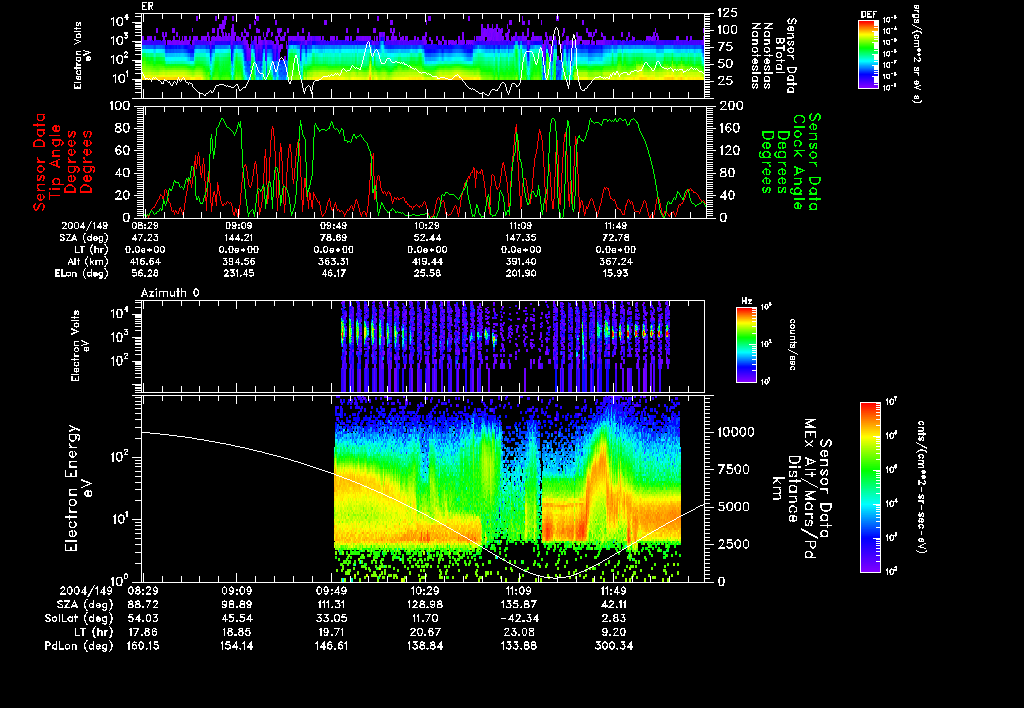This screenshot has width=1024, height=708.
Task: Click the PdLon value 146.61
Action: 331,645
